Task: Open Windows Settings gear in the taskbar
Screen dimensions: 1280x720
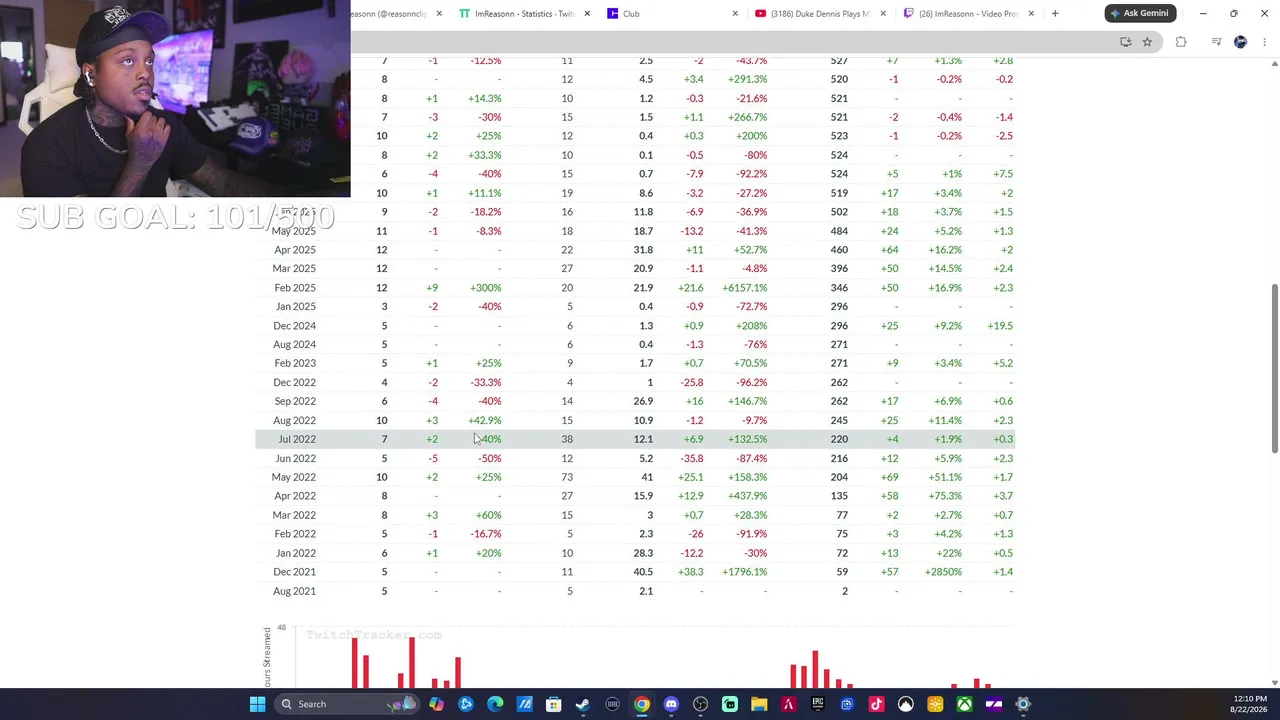Action: click(1023, 704)
